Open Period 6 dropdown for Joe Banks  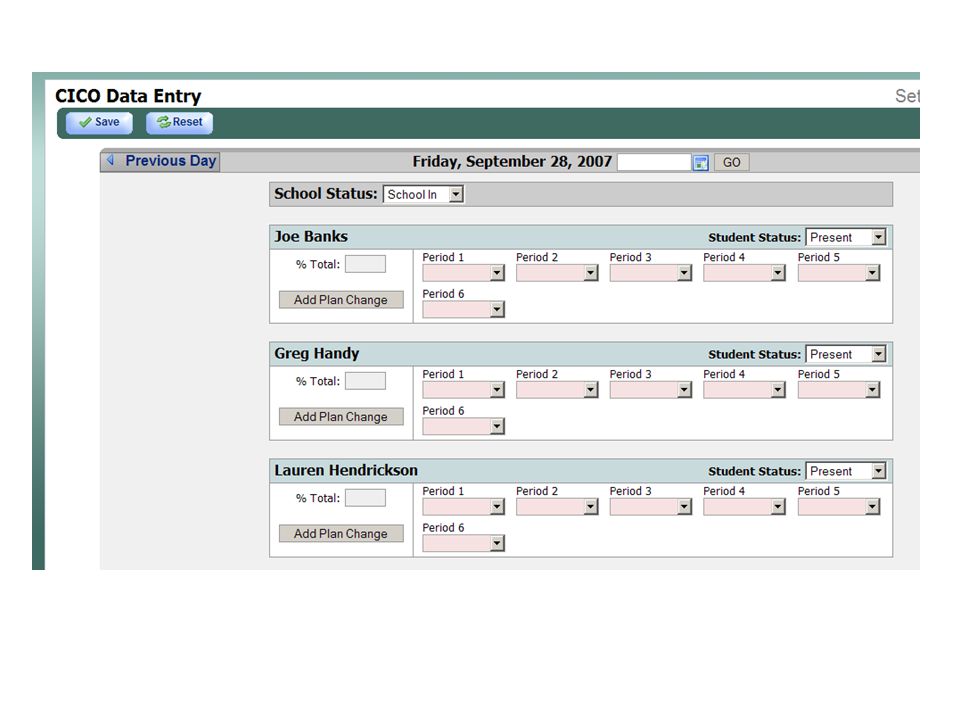coord(463,310)
